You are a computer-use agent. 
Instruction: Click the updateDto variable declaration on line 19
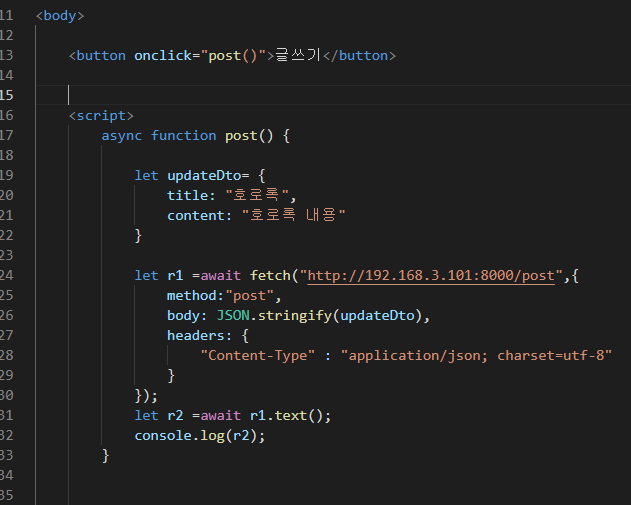pos(204,176)
